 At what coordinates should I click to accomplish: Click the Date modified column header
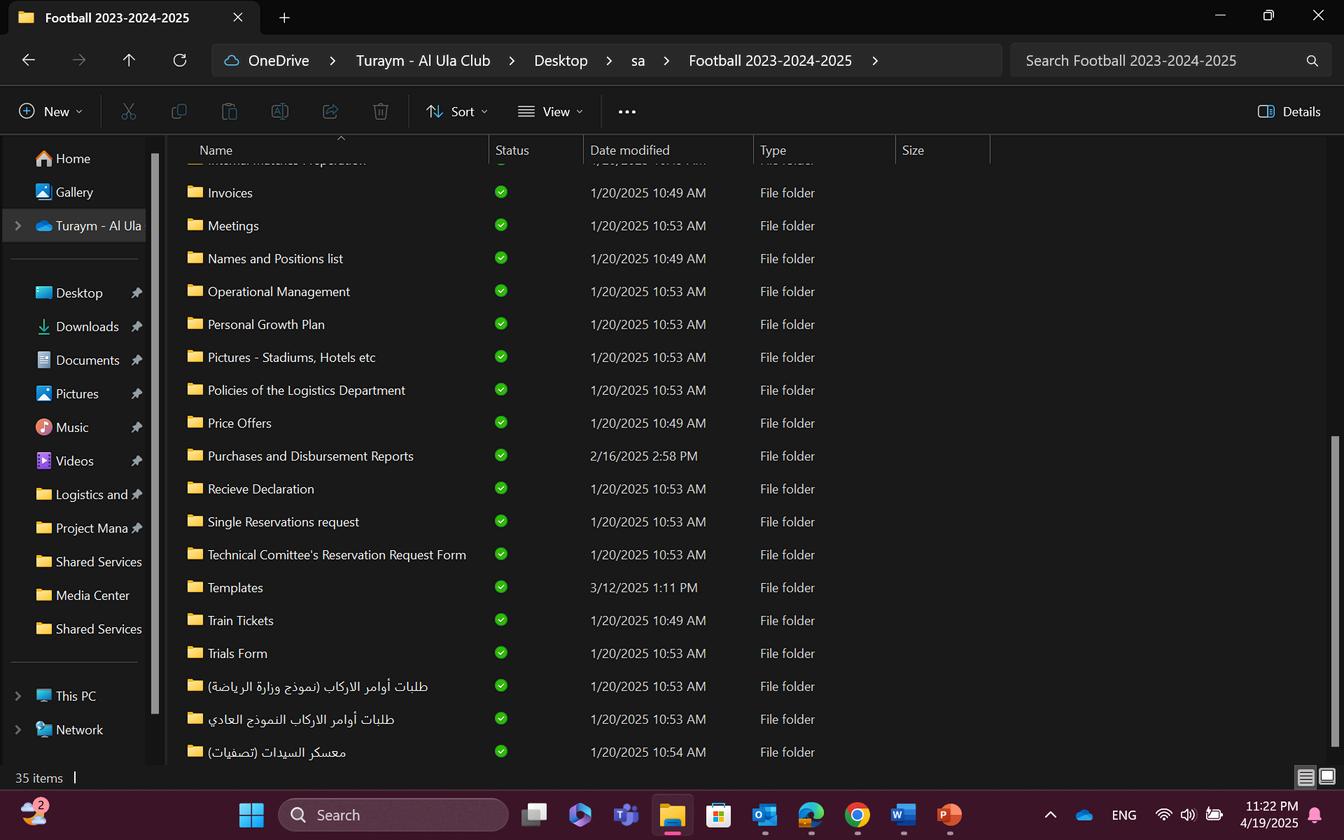click(630, 150)
